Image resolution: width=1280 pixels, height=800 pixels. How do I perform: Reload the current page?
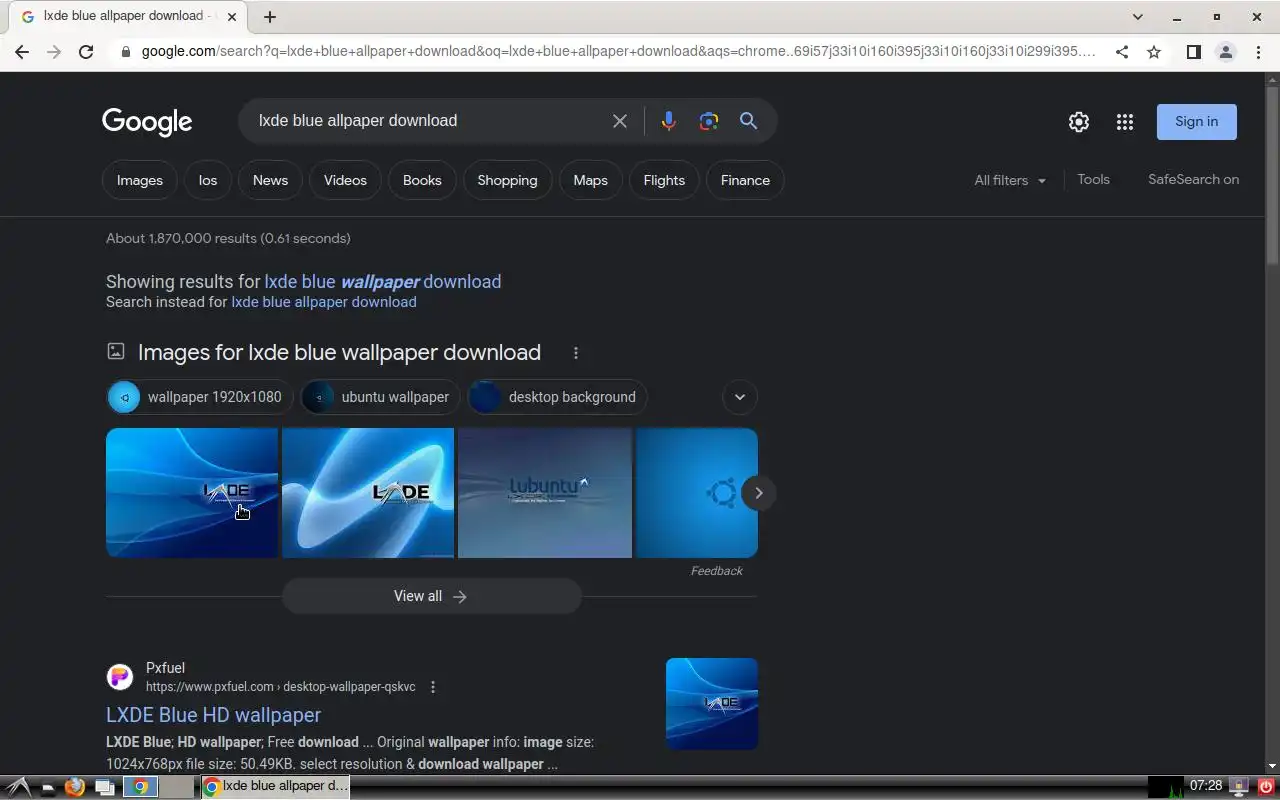86,52
